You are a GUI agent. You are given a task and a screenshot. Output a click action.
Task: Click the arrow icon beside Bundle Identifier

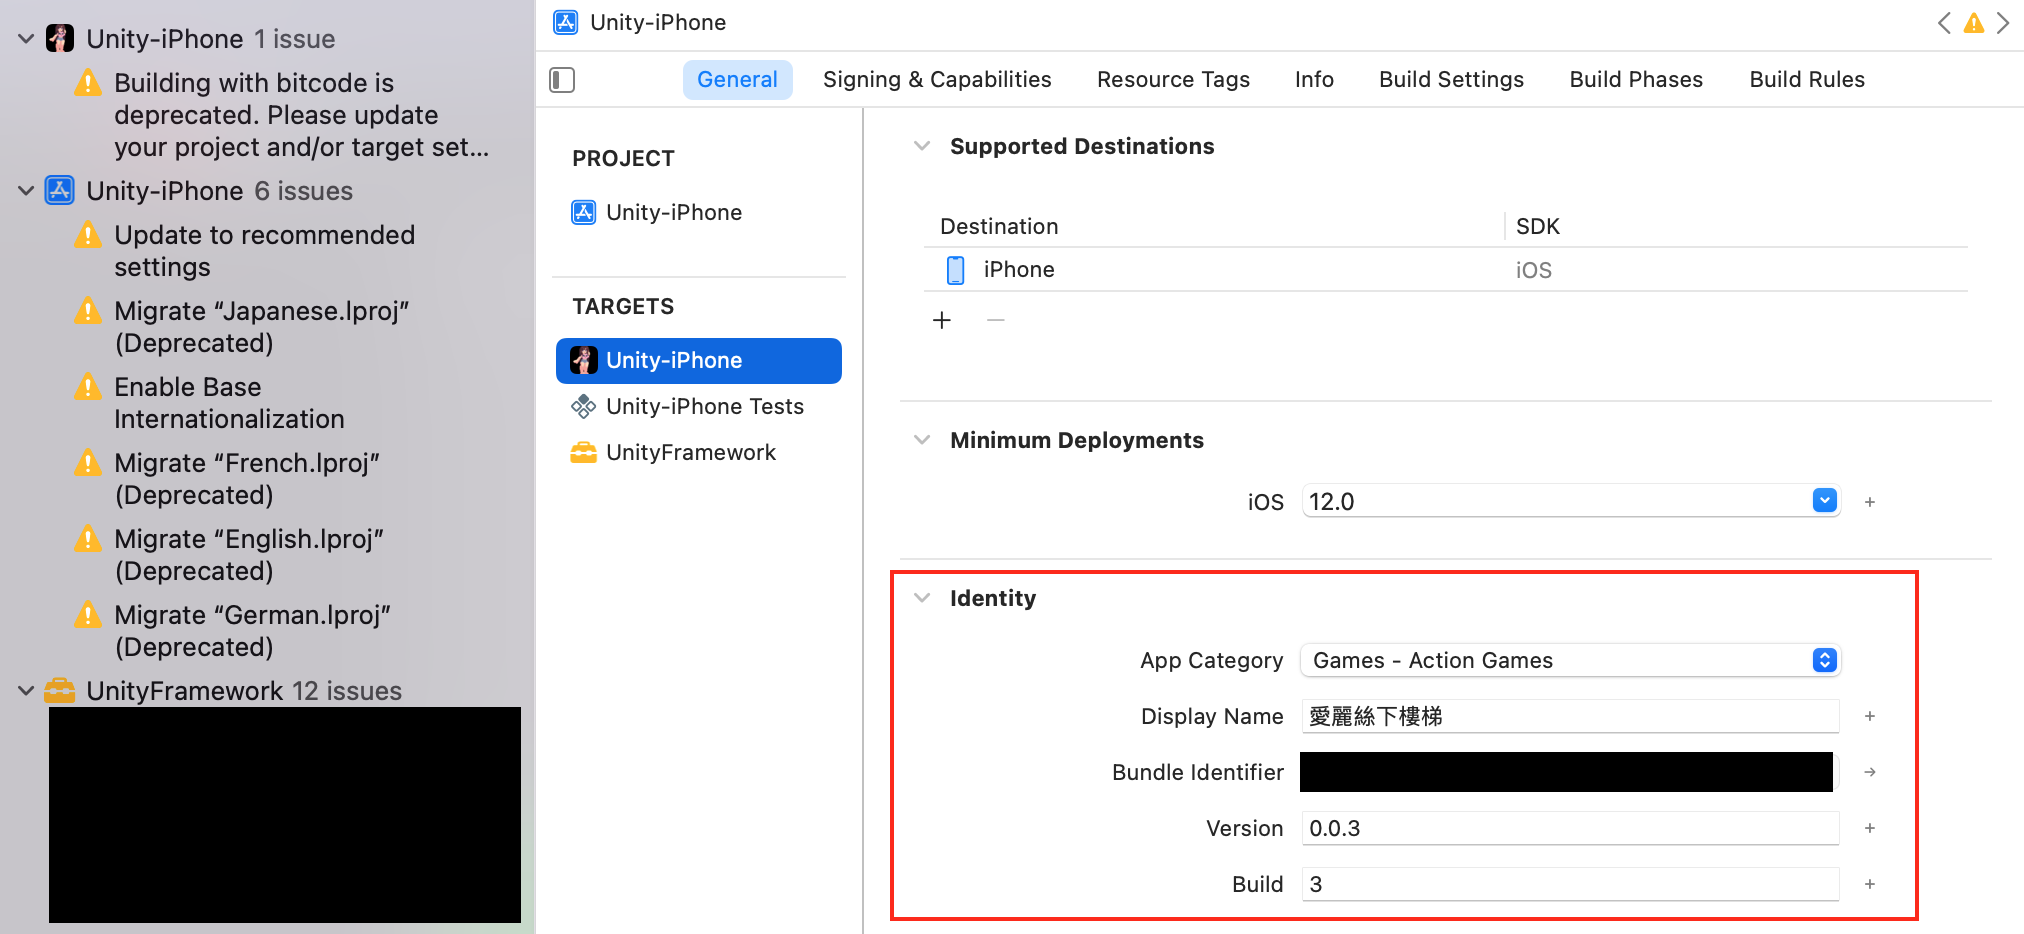click(x=1870, y=772)
